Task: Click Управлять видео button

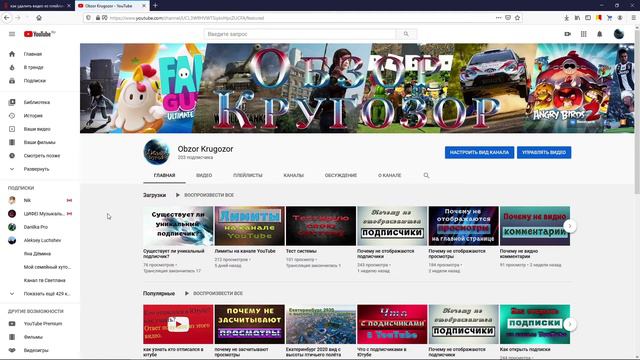Action: (x=544, y=152)
